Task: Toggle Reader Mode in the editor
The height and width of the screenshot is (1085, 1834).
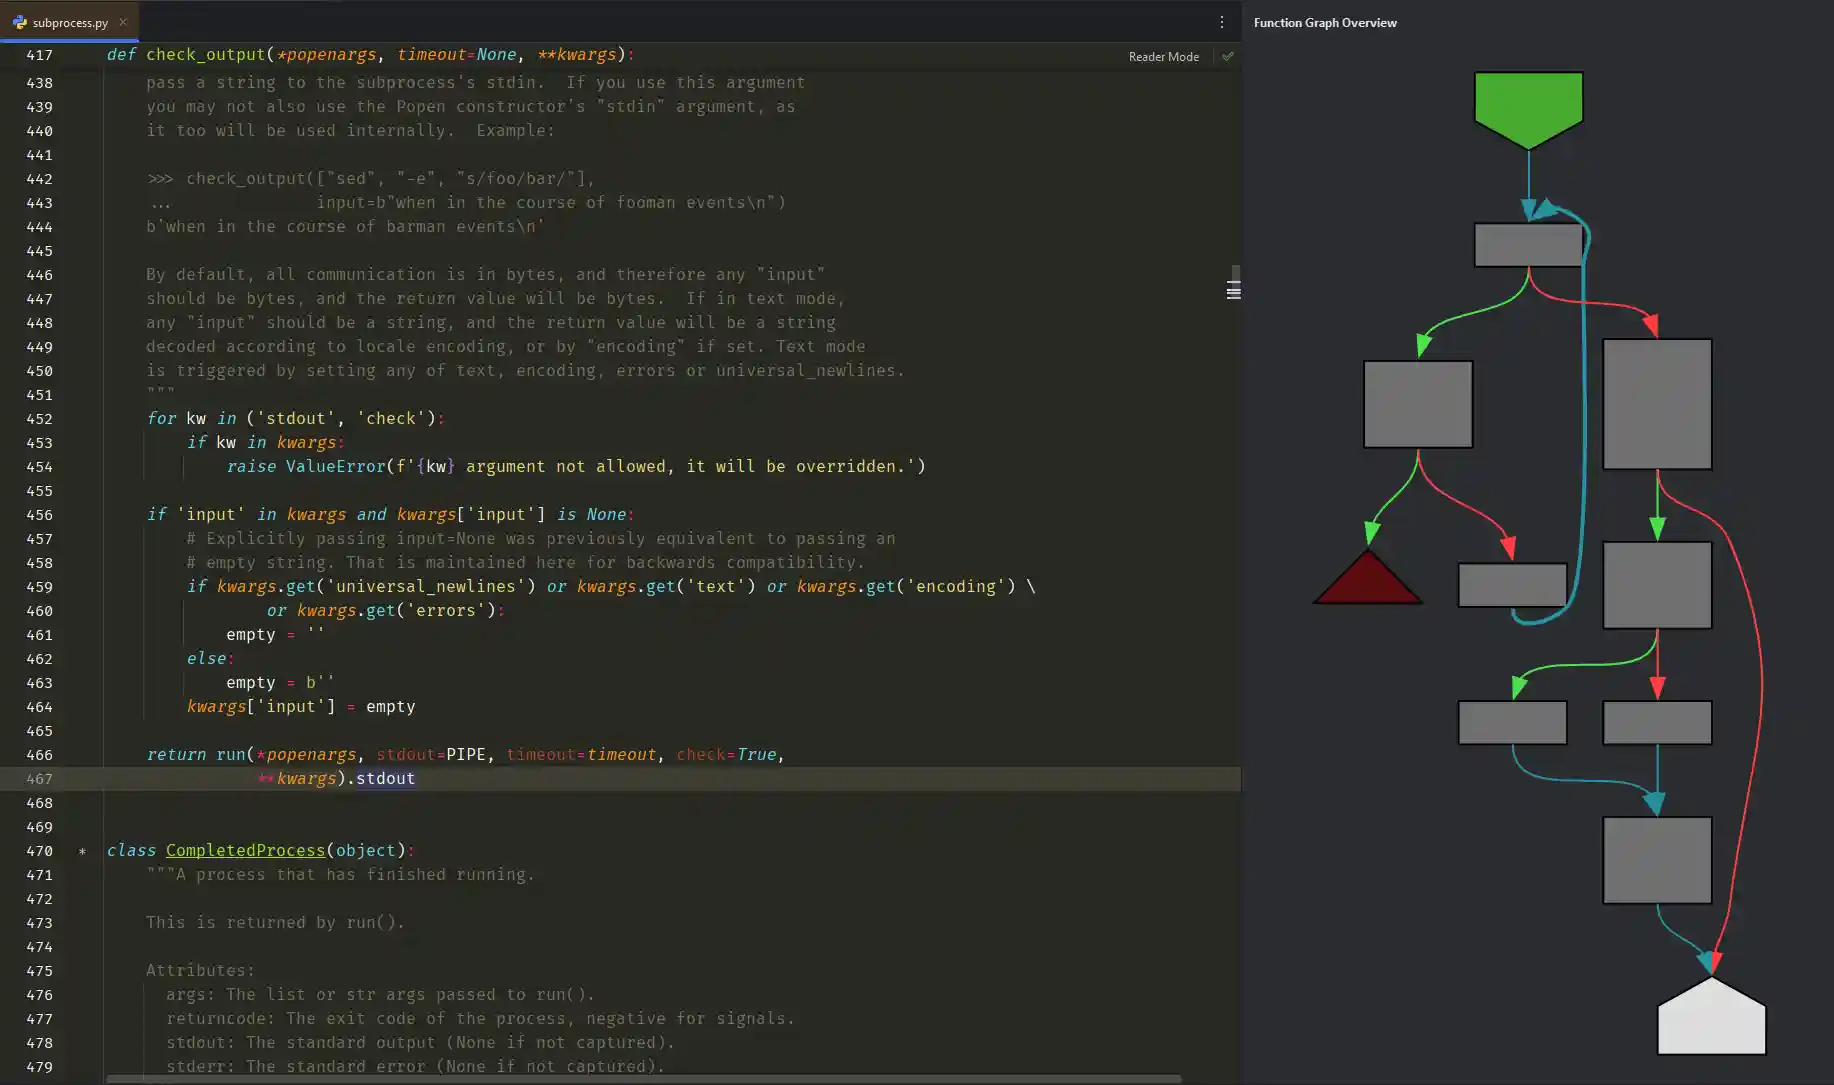Action: point(1163,57)
